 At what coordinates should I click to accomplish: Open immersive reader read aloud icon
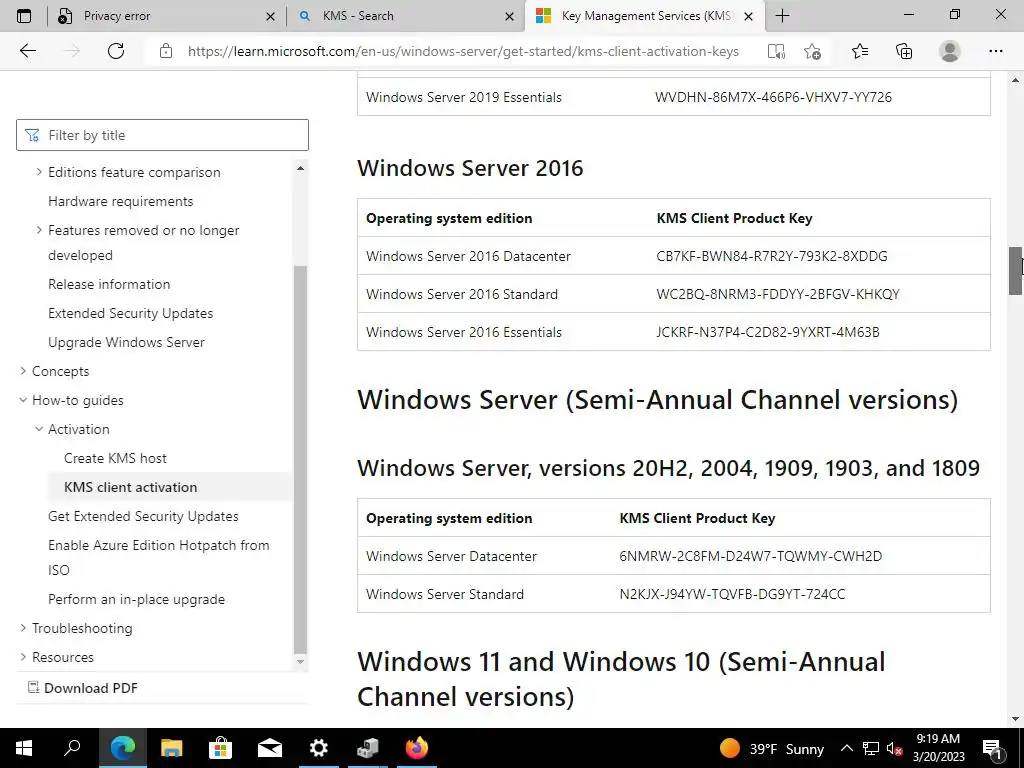[x=776, y=51]
